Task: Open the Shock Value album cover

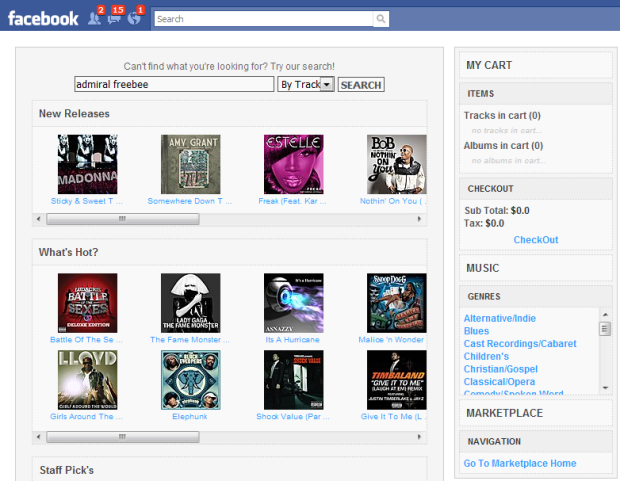Action: click(294, 380)
